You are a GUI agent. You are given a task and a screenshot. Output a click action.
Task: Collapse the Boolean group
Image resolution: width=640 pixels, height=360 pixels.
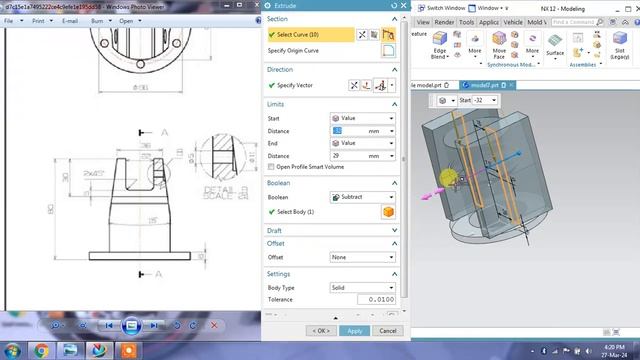[394, 183]
